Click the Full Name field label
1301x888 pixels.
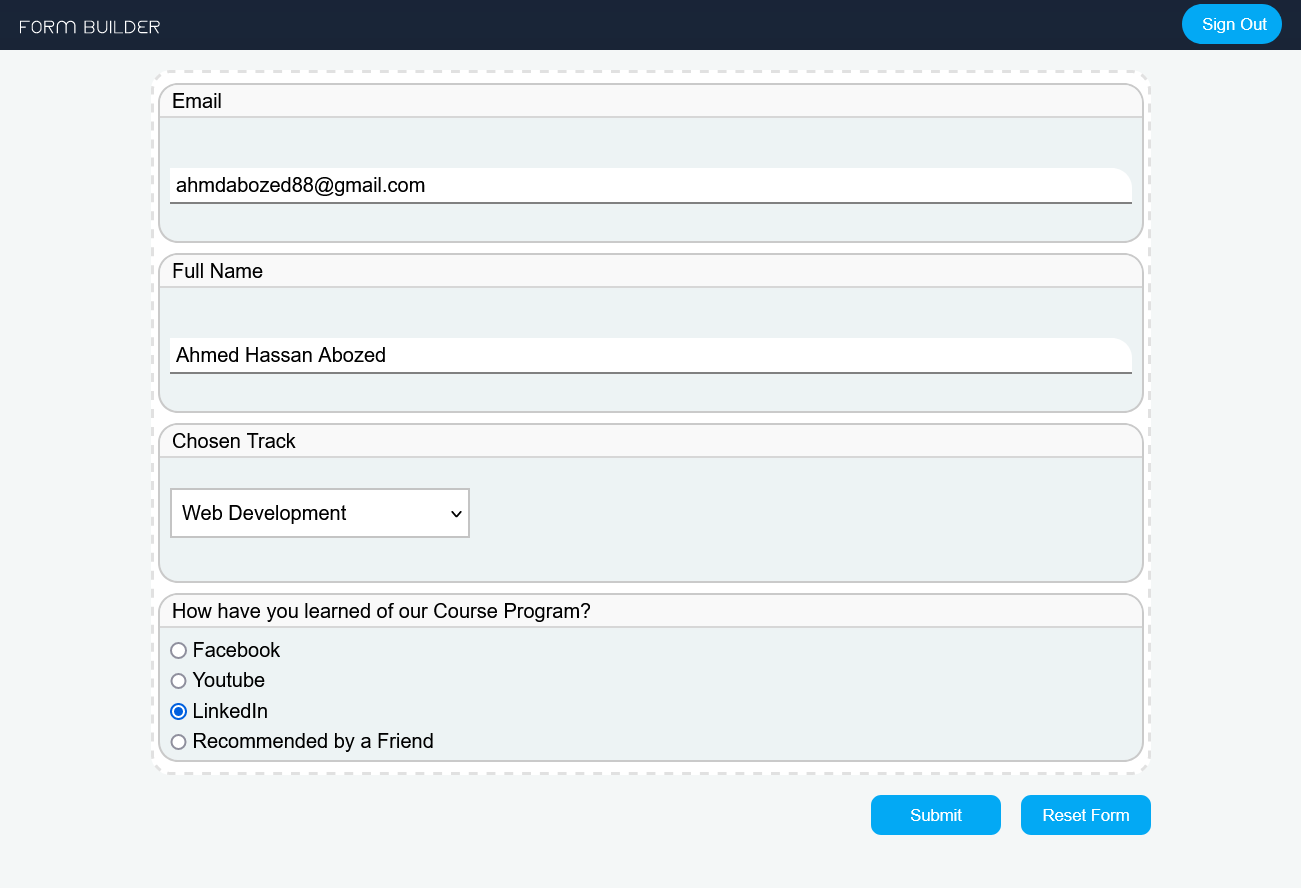pyautogui.click(x=217, y=271)
